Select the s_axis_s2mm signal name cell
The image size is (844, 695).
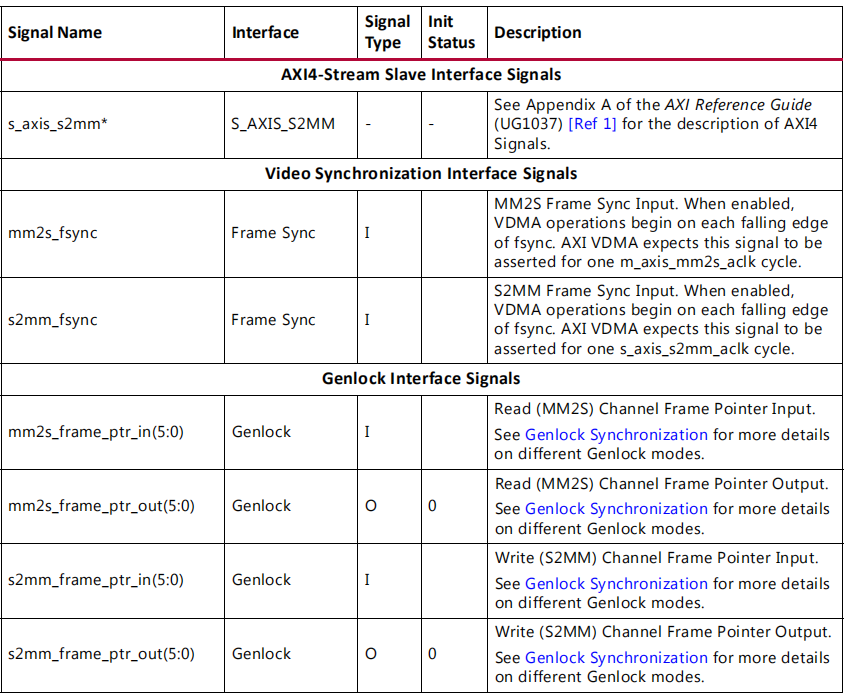[x=56, y=124]
